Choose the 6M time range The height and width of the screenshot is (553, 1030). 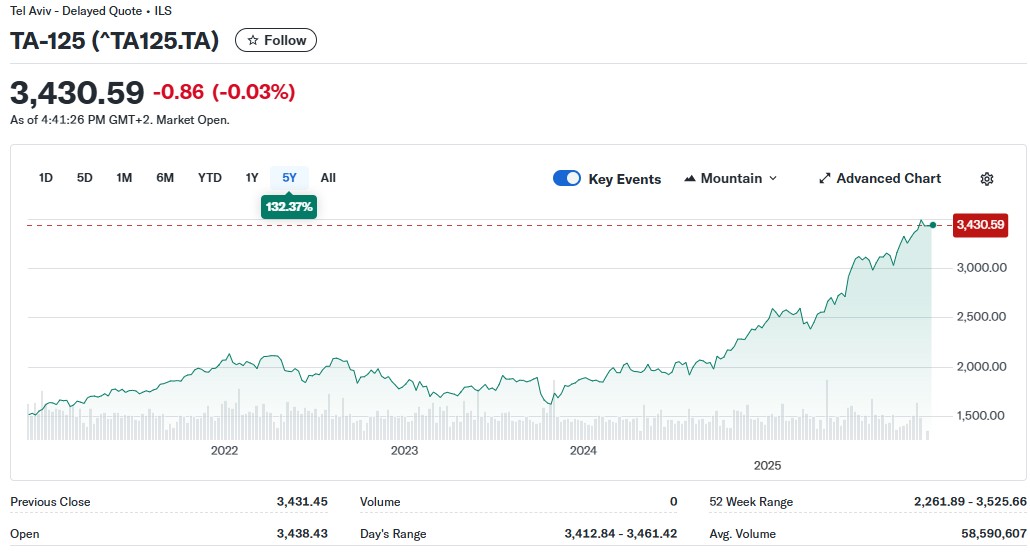pyautogui.click(x=165, y=178)
